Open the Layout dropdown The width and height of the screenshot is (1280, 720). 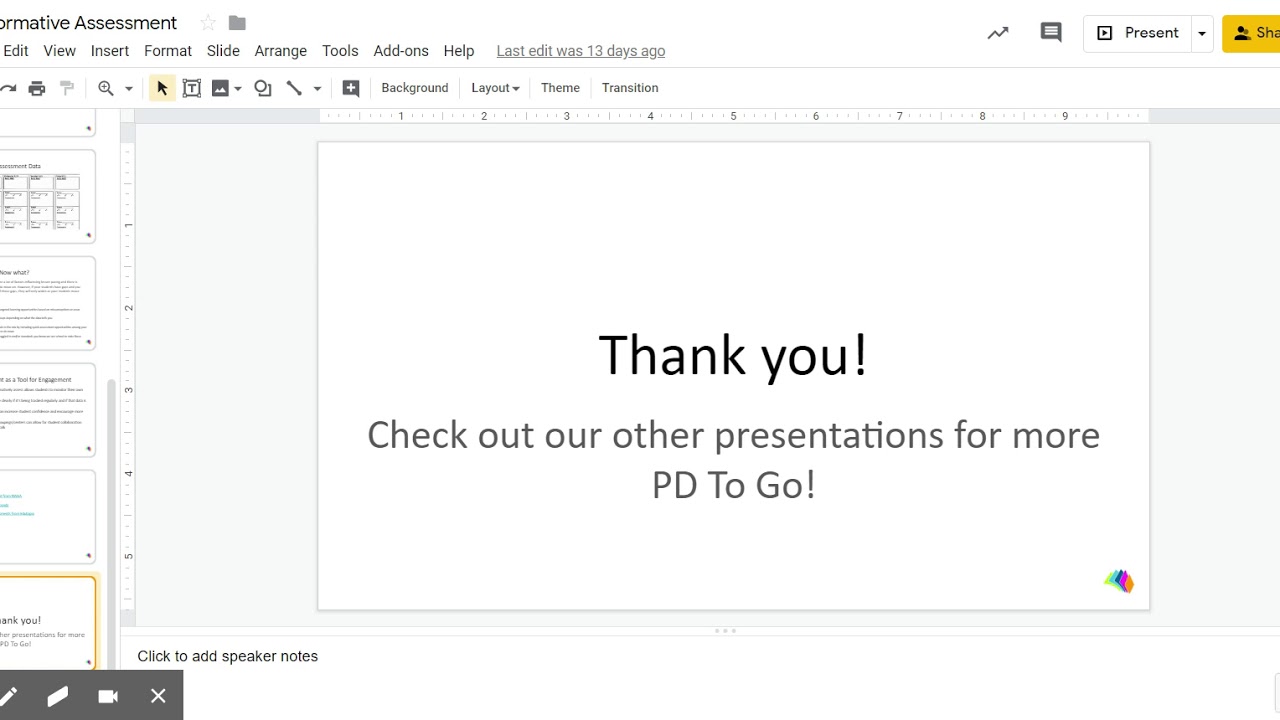pos(495,88)
